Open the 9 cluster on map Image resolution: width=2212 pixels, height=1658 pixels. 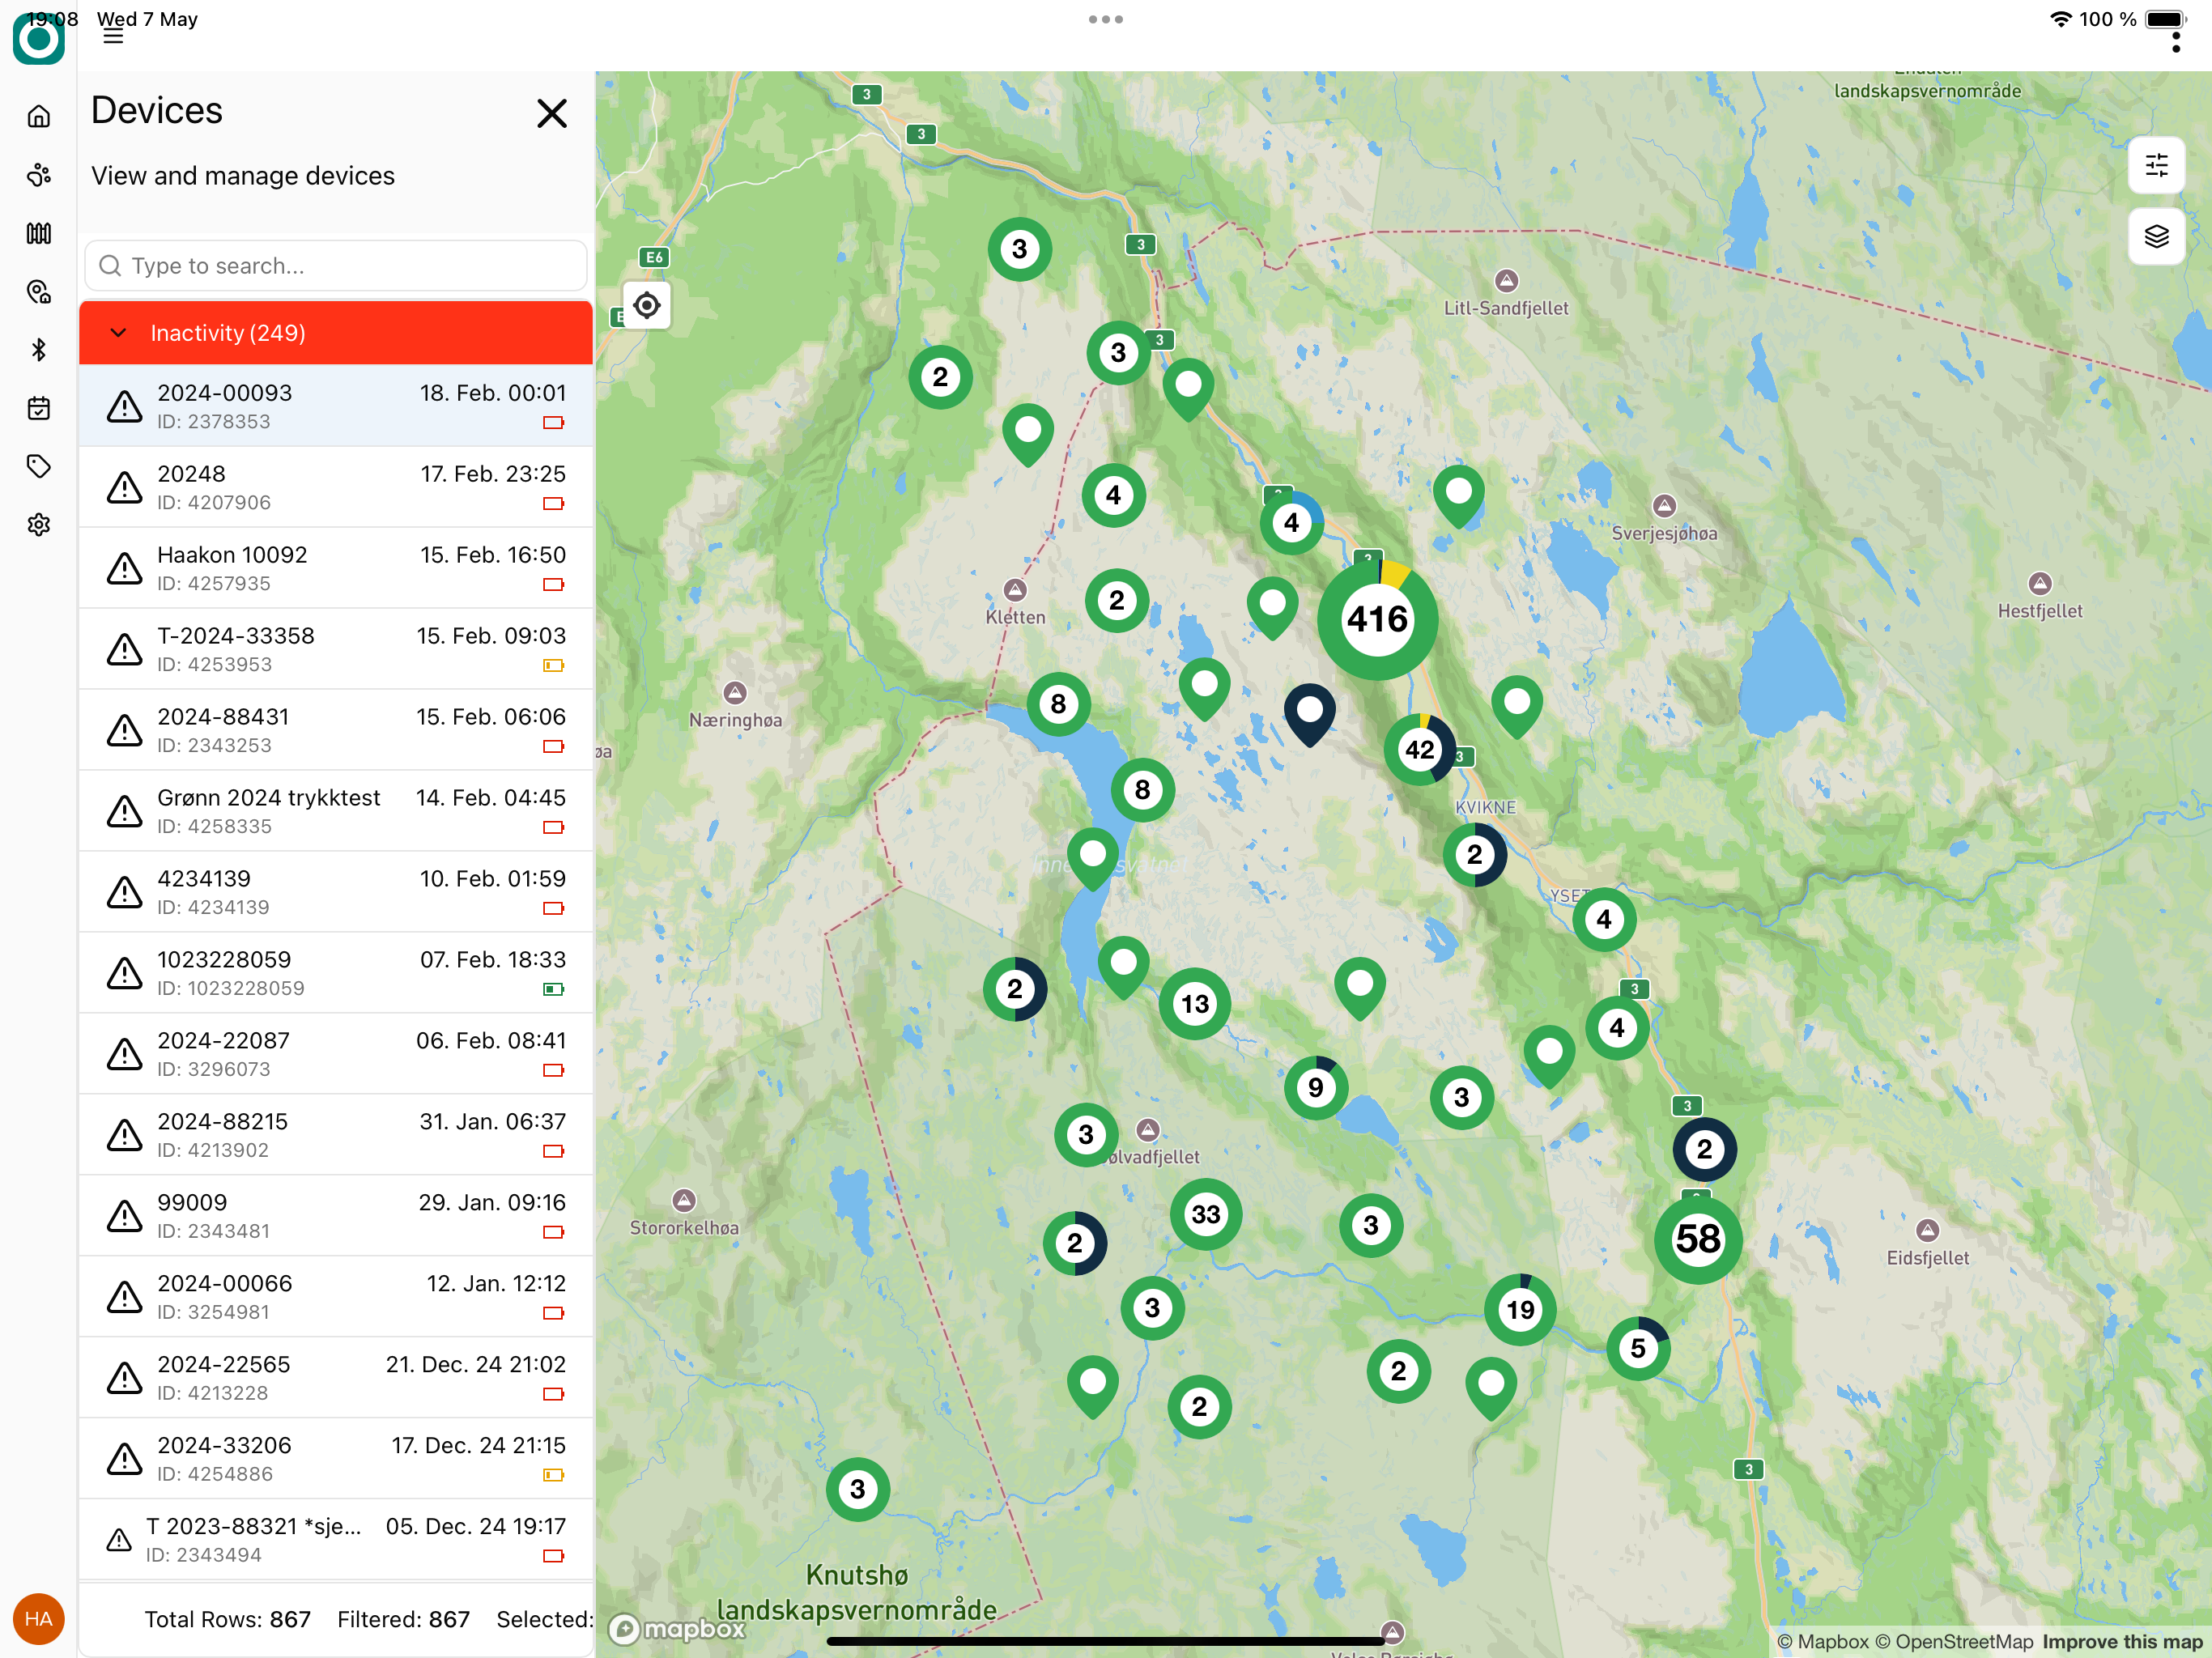pyautogui.click(x=1316, y=1087)
